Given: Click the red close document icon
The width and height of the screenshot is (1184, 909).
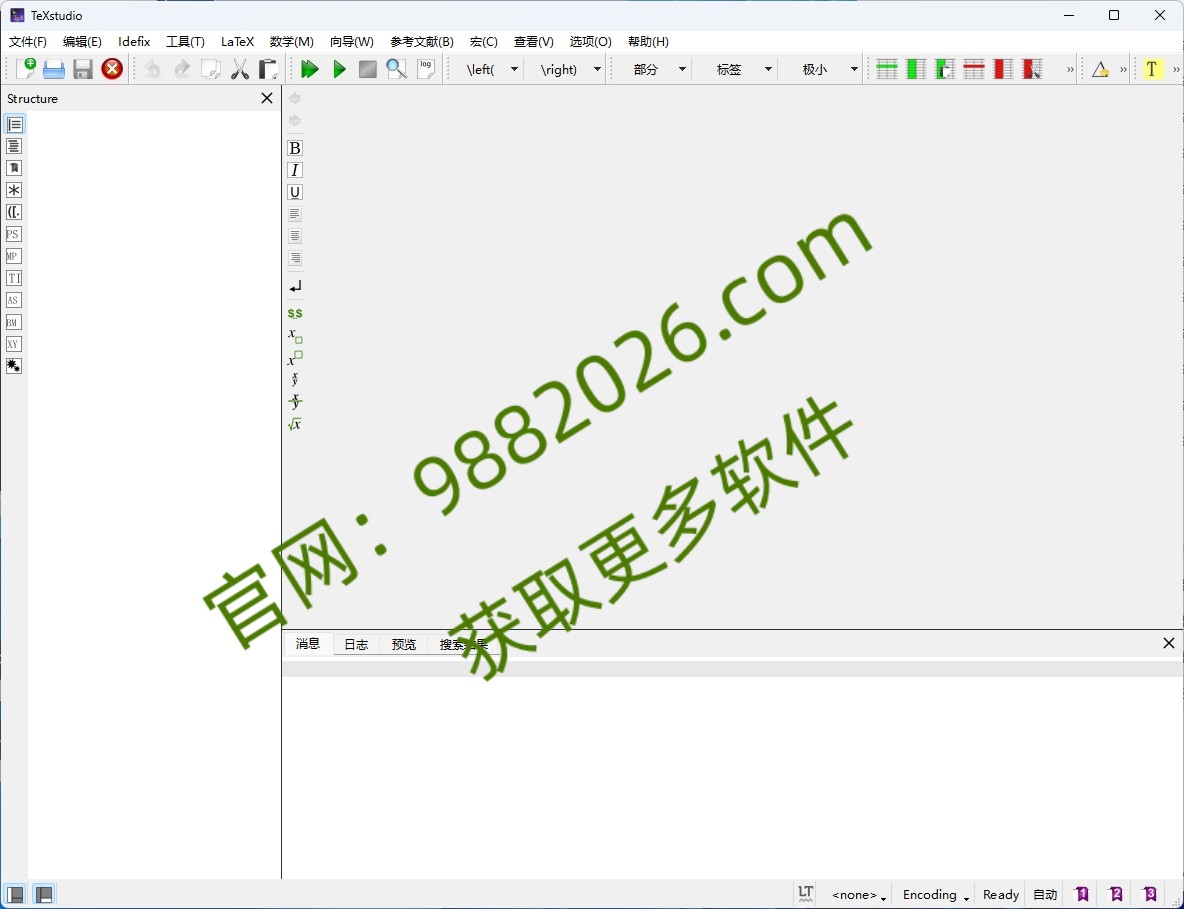Looking at the screenshot, I should 112,69.
